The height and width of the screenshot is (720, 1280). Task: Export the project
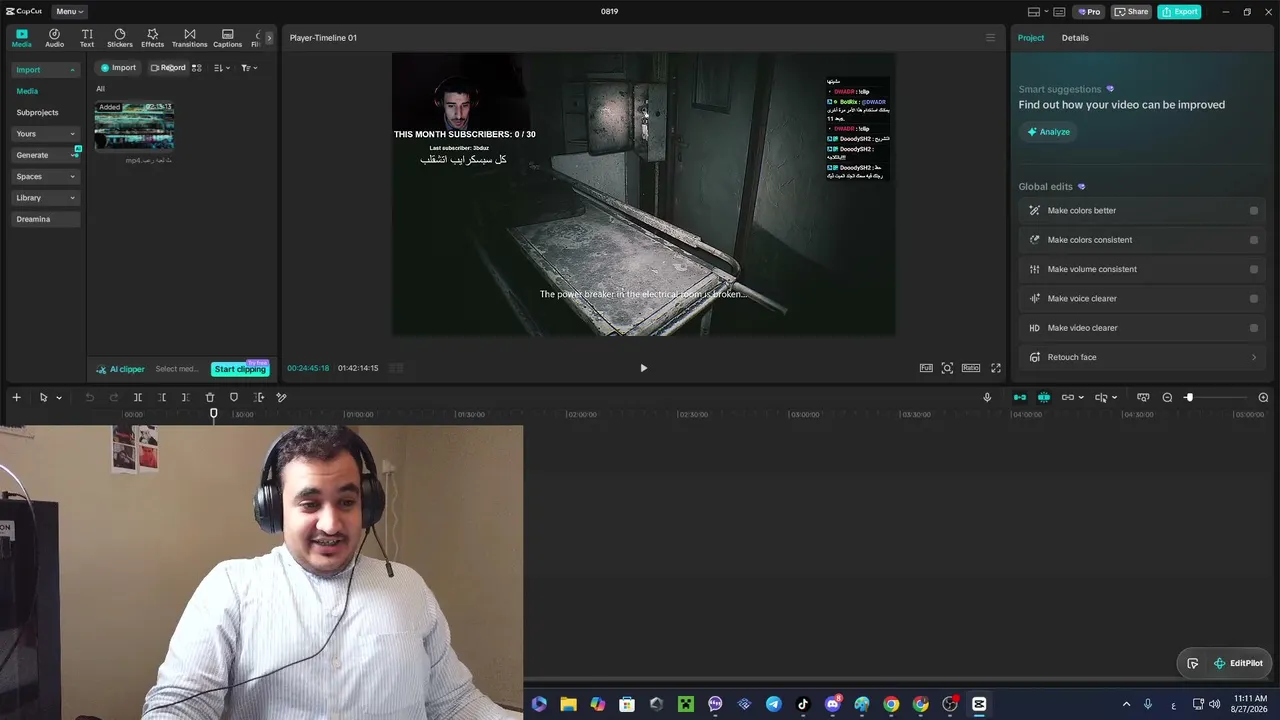(1179, 12)
